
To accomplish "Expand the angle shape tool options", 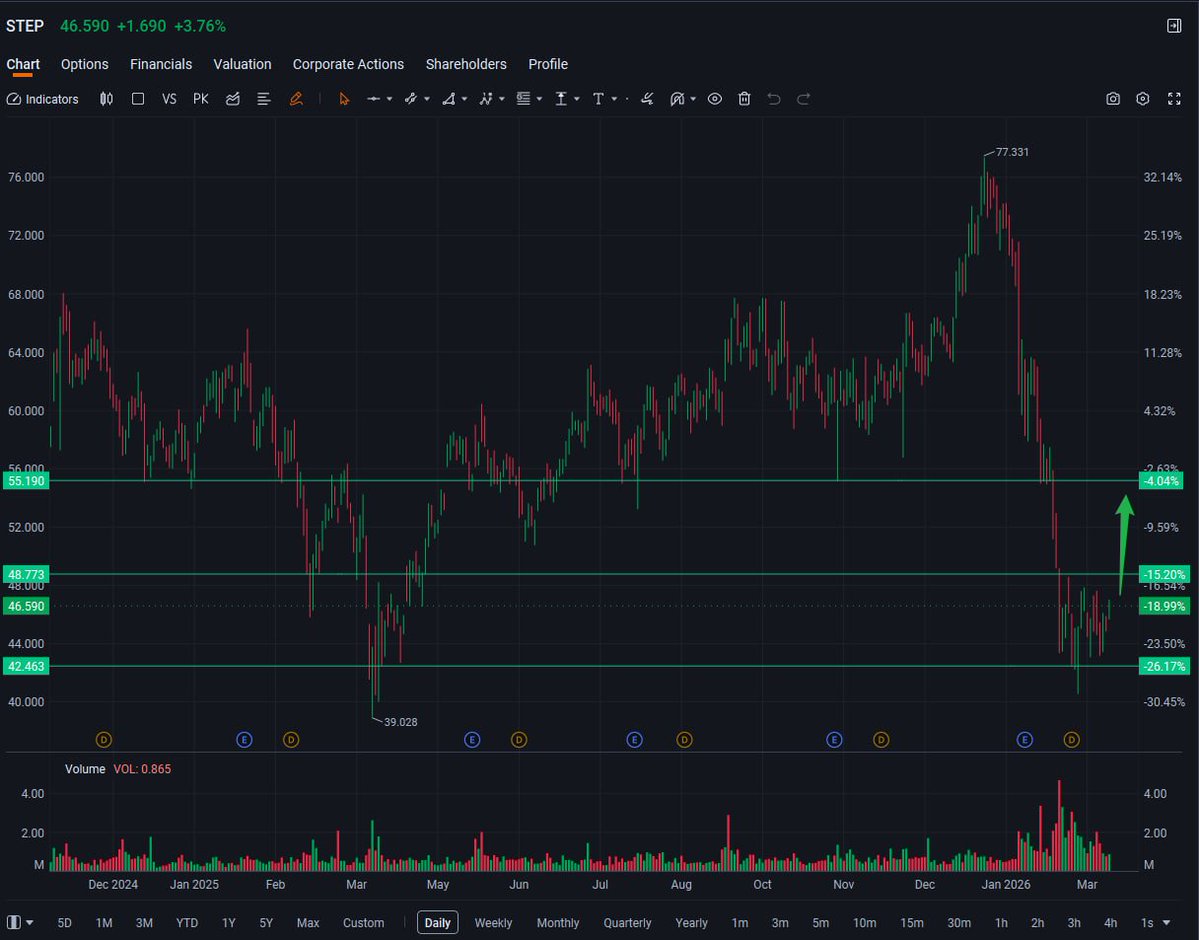I will 464,99.
